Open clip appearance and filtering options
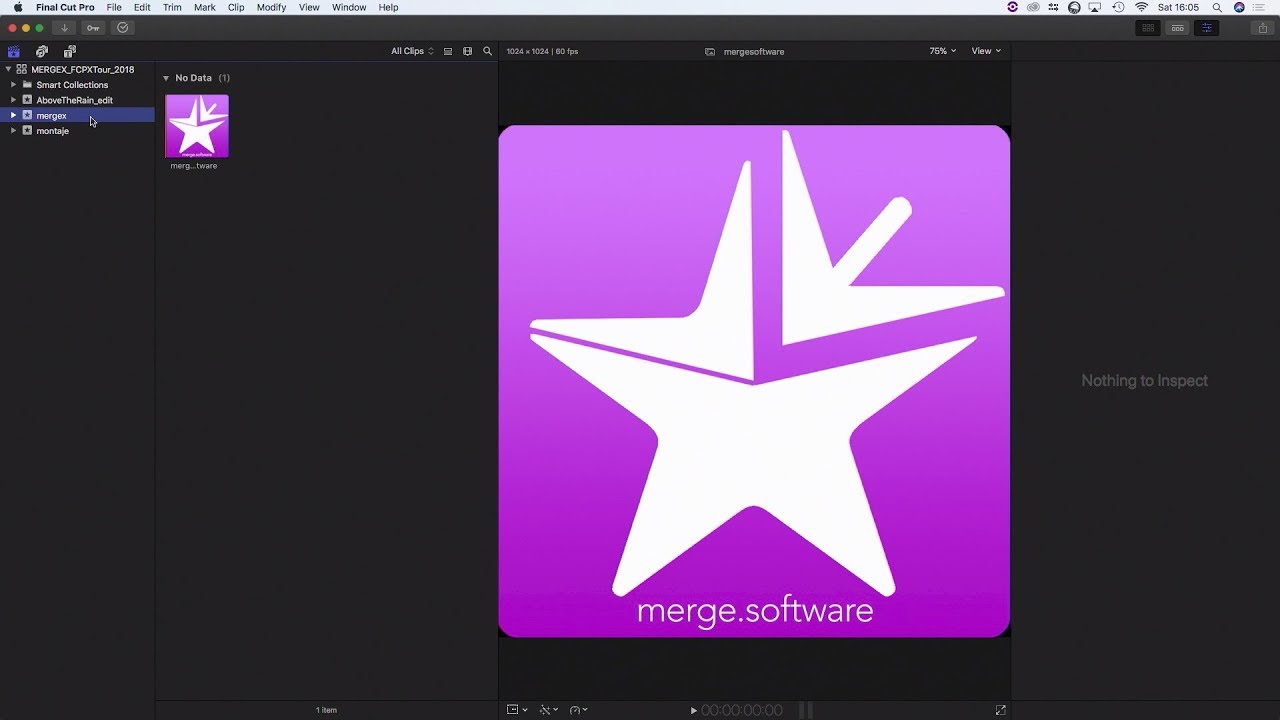Image resolution: width=1280 pixels, height=720 pixels. (467, 51)
